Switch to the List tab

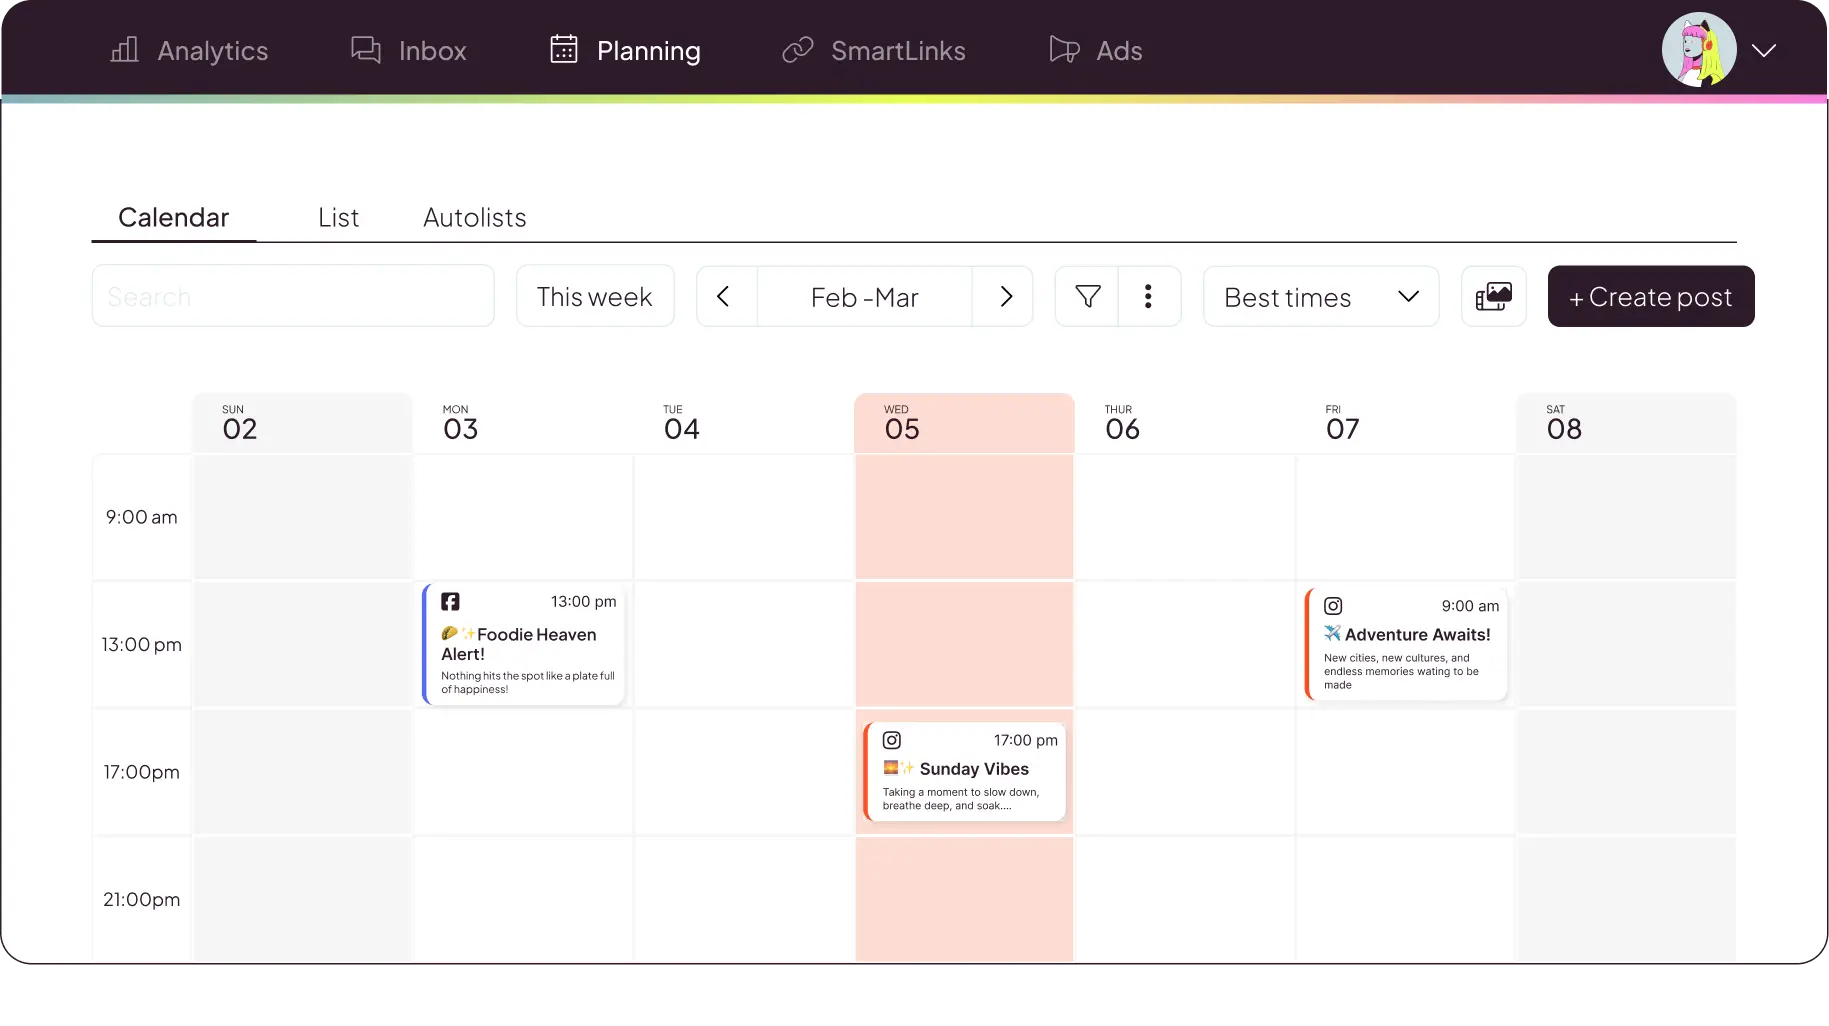point(338,218)
